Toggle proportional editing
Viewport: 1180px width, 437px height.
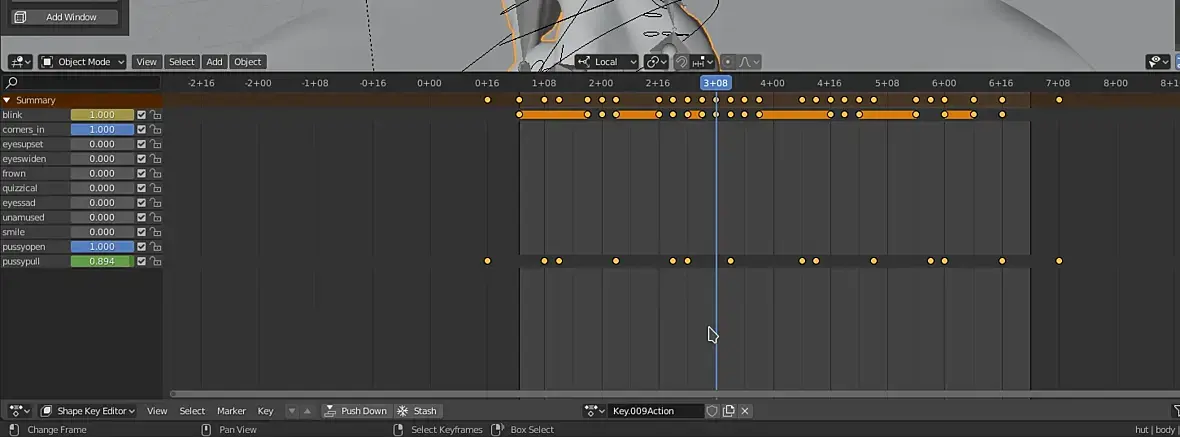[728, 62]
